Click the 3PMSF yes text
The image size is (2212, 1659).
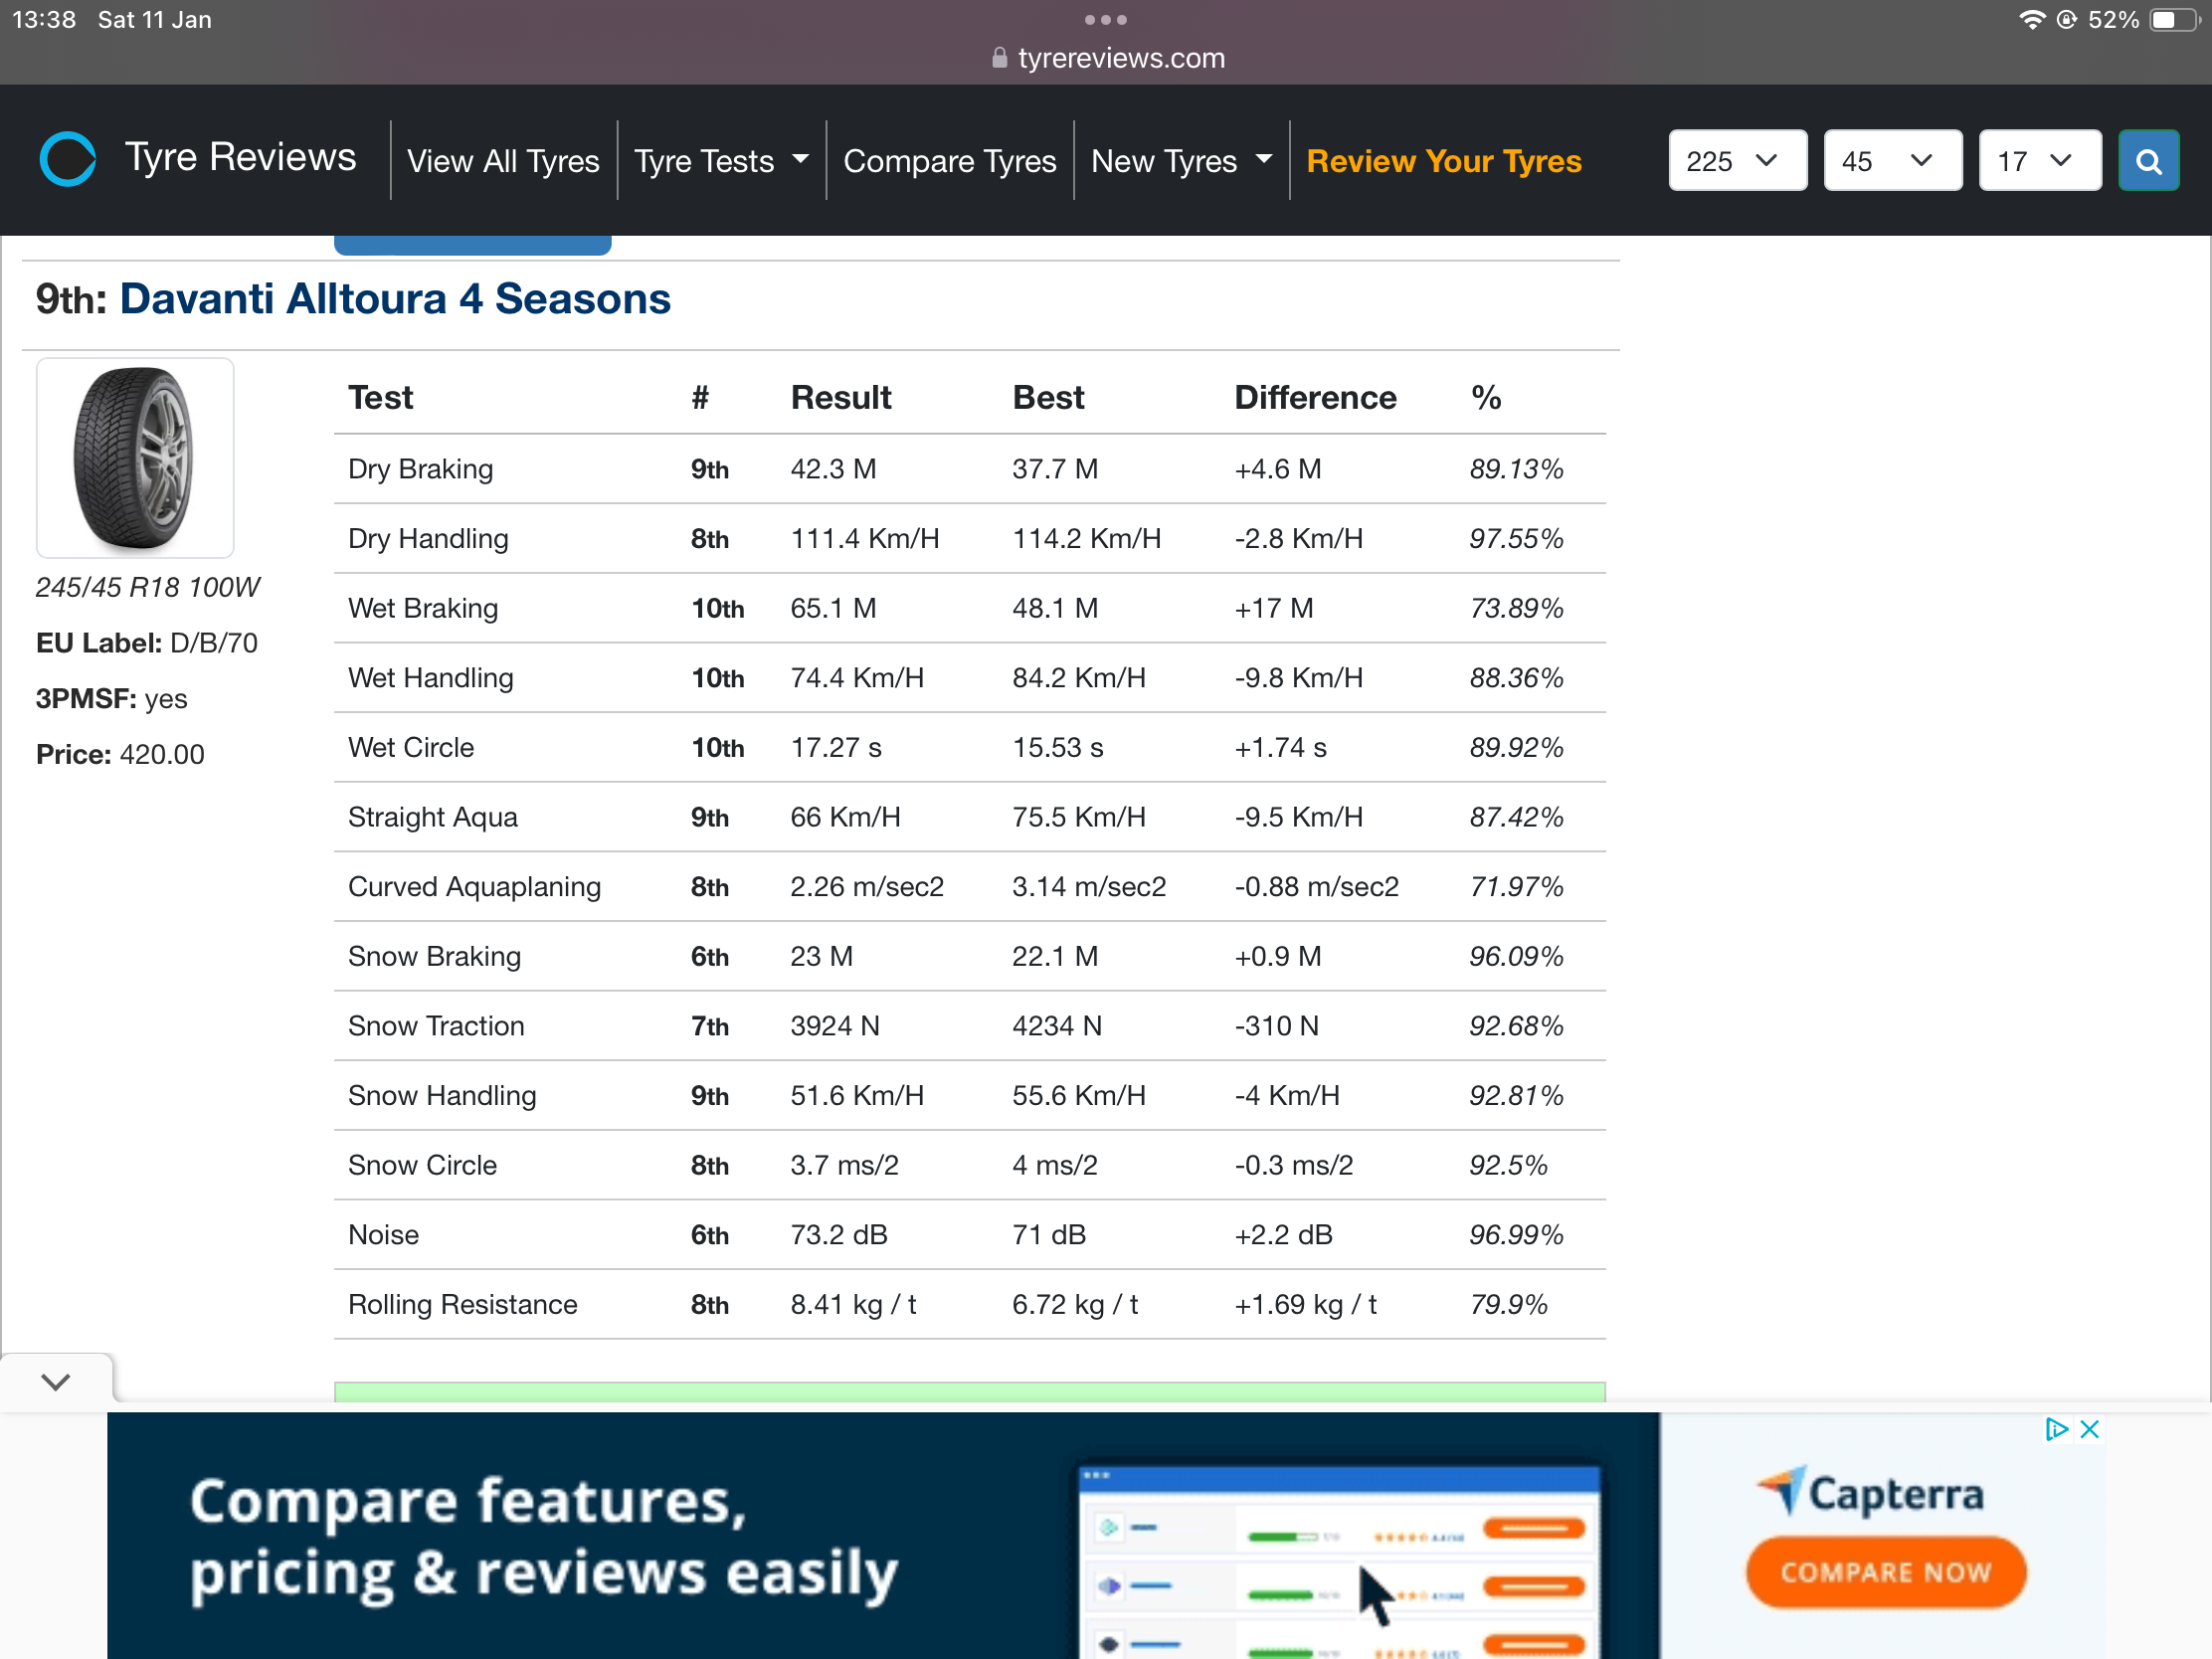112,698
